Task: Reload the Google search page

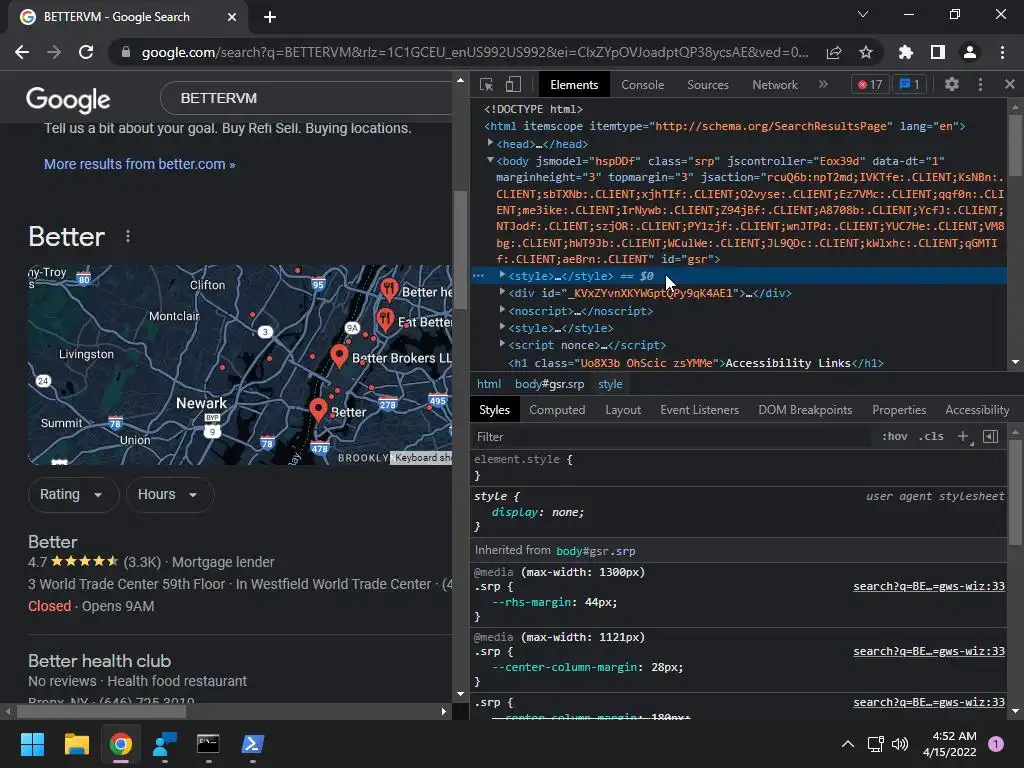Action: (x=86, y=52)
